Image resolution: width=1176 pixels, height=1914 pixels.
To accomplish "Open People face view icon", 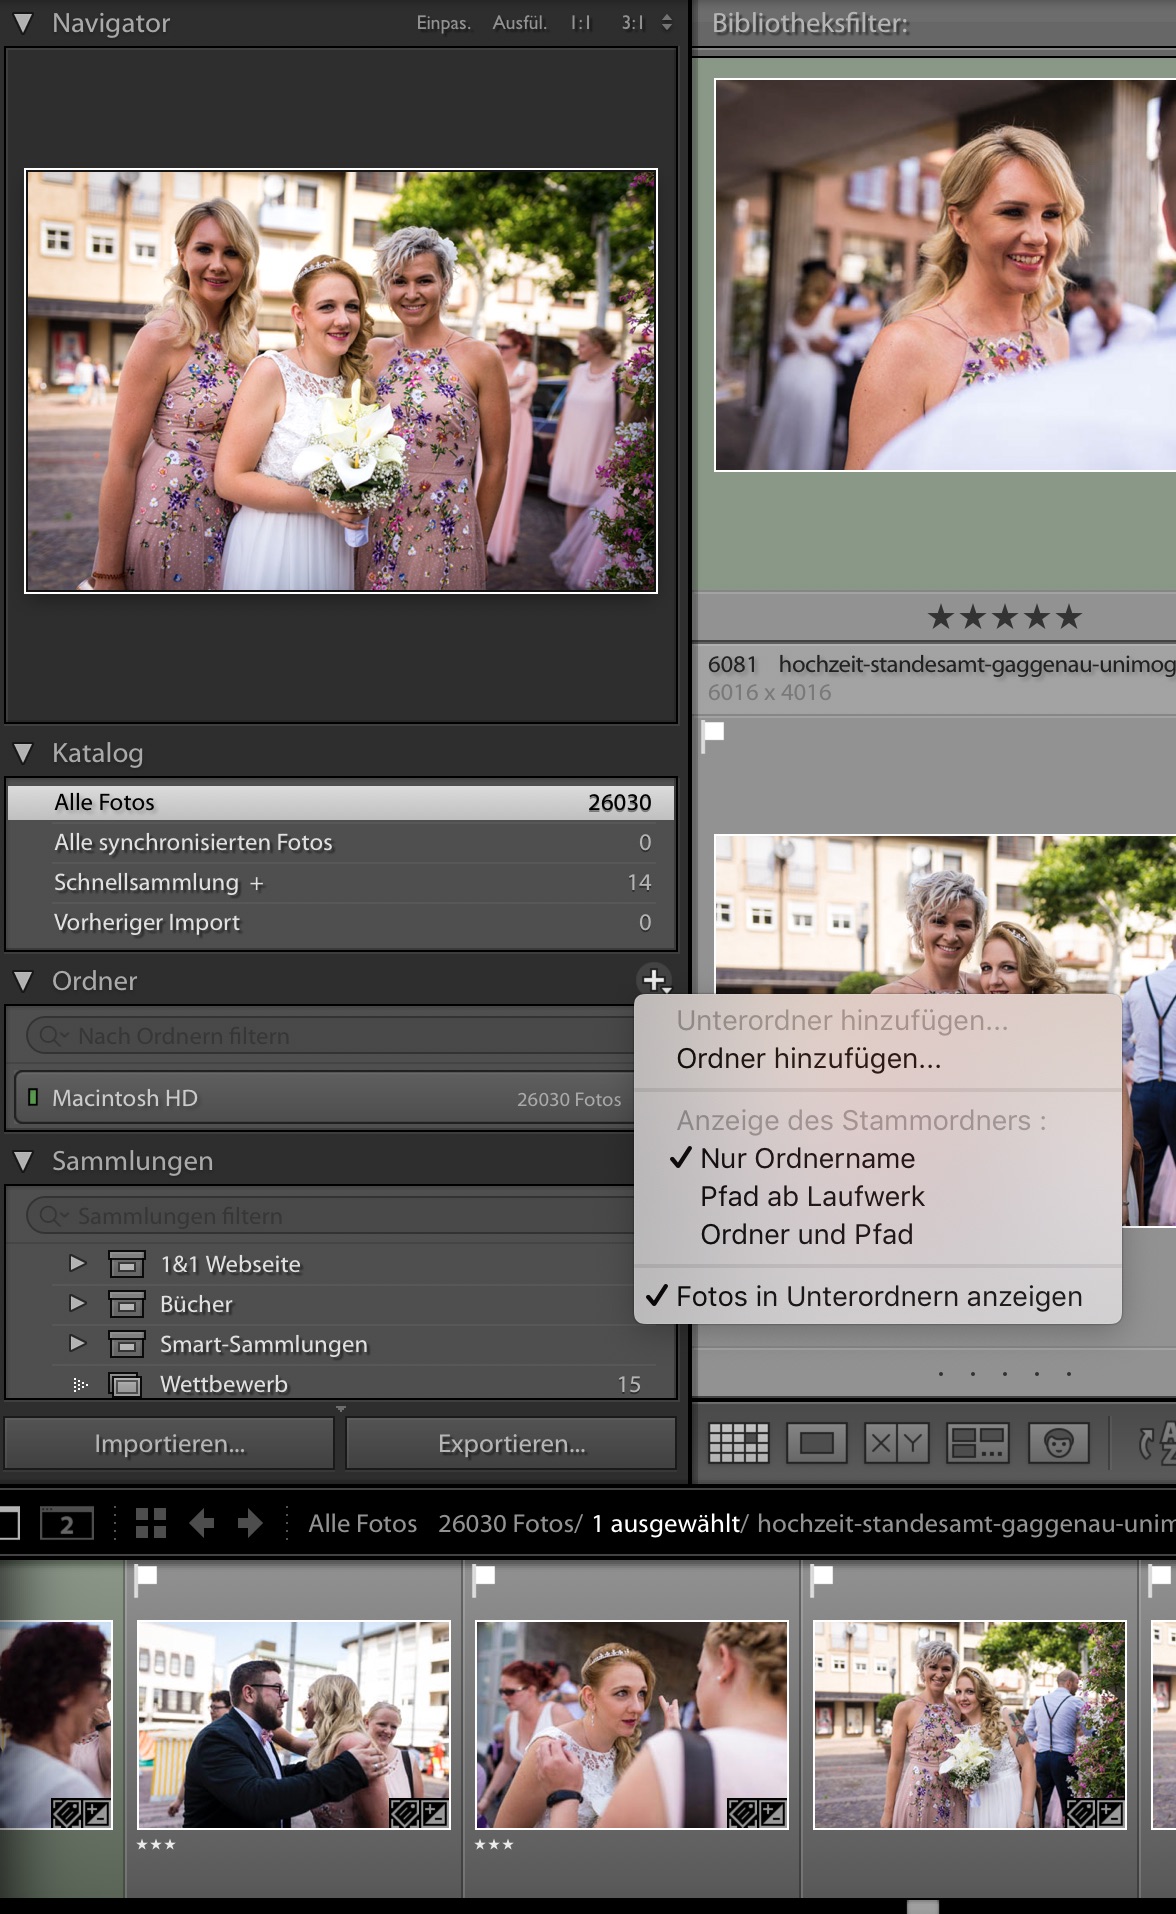I will [x=1058, y=1443].
